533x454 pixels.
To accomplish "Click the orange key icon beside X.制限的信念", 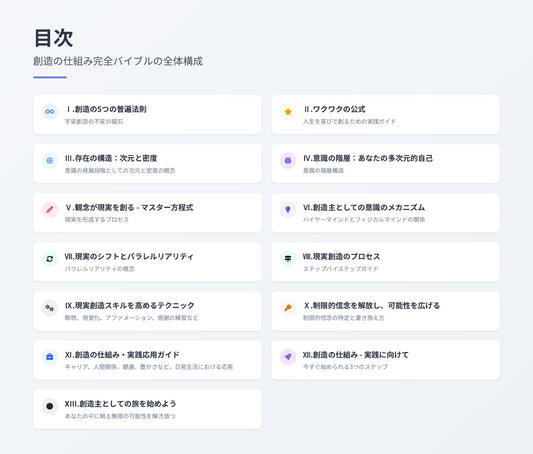I will 288,308.
